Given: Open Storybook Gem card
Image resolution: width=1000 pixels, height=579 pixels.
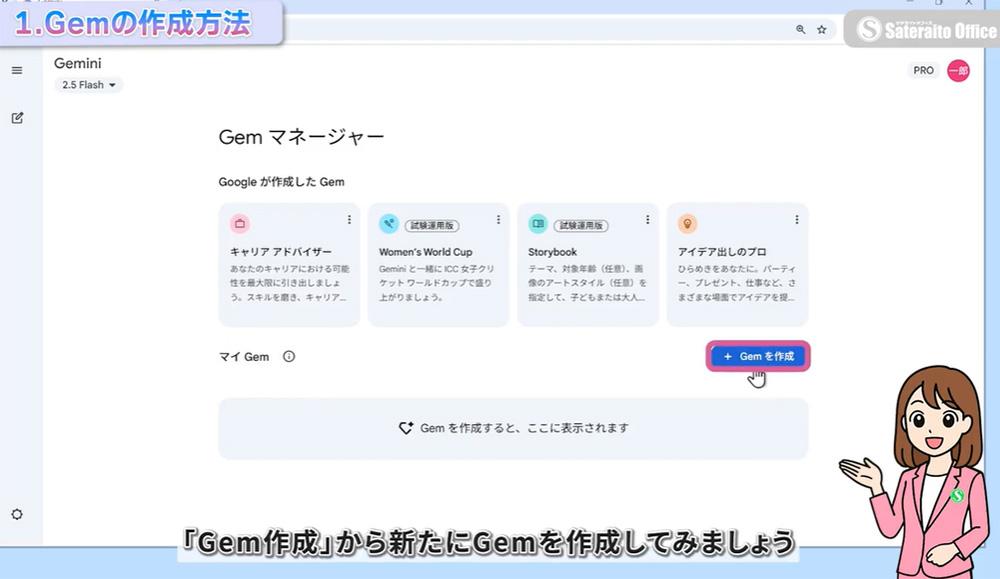Looking at the screenshot, I should click(x=587, y=265).
